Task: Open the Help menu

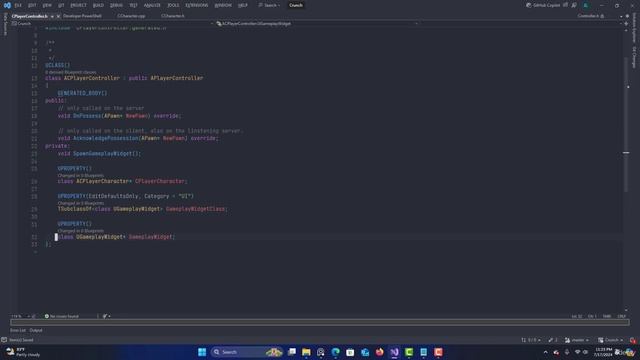Action: point(243,5)
